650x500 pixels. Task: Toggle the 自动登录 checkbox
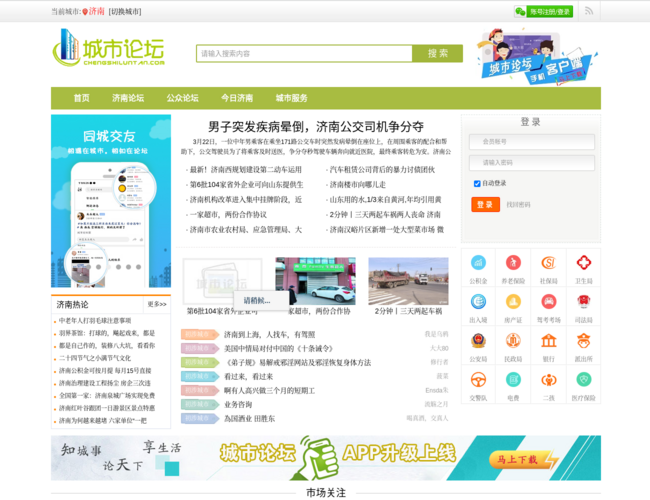coord(477,184)
